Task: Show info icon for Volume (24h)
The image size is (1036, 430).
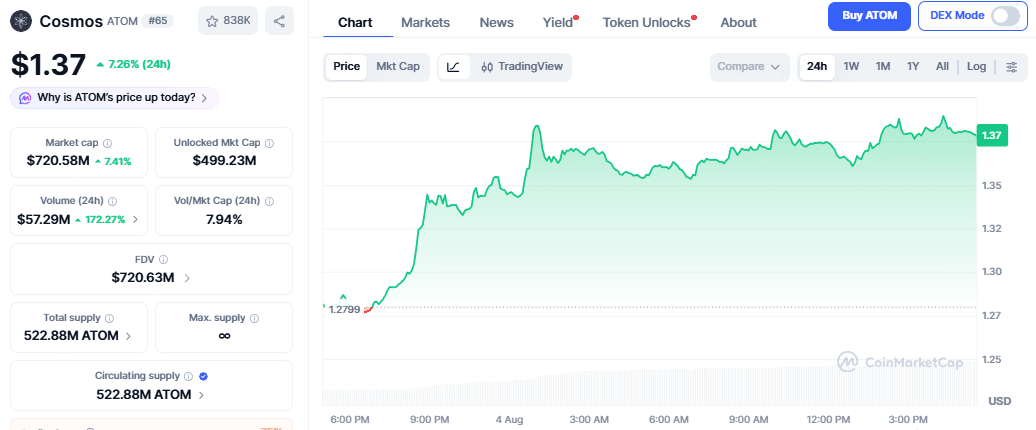Action: (x=112, y=201)
